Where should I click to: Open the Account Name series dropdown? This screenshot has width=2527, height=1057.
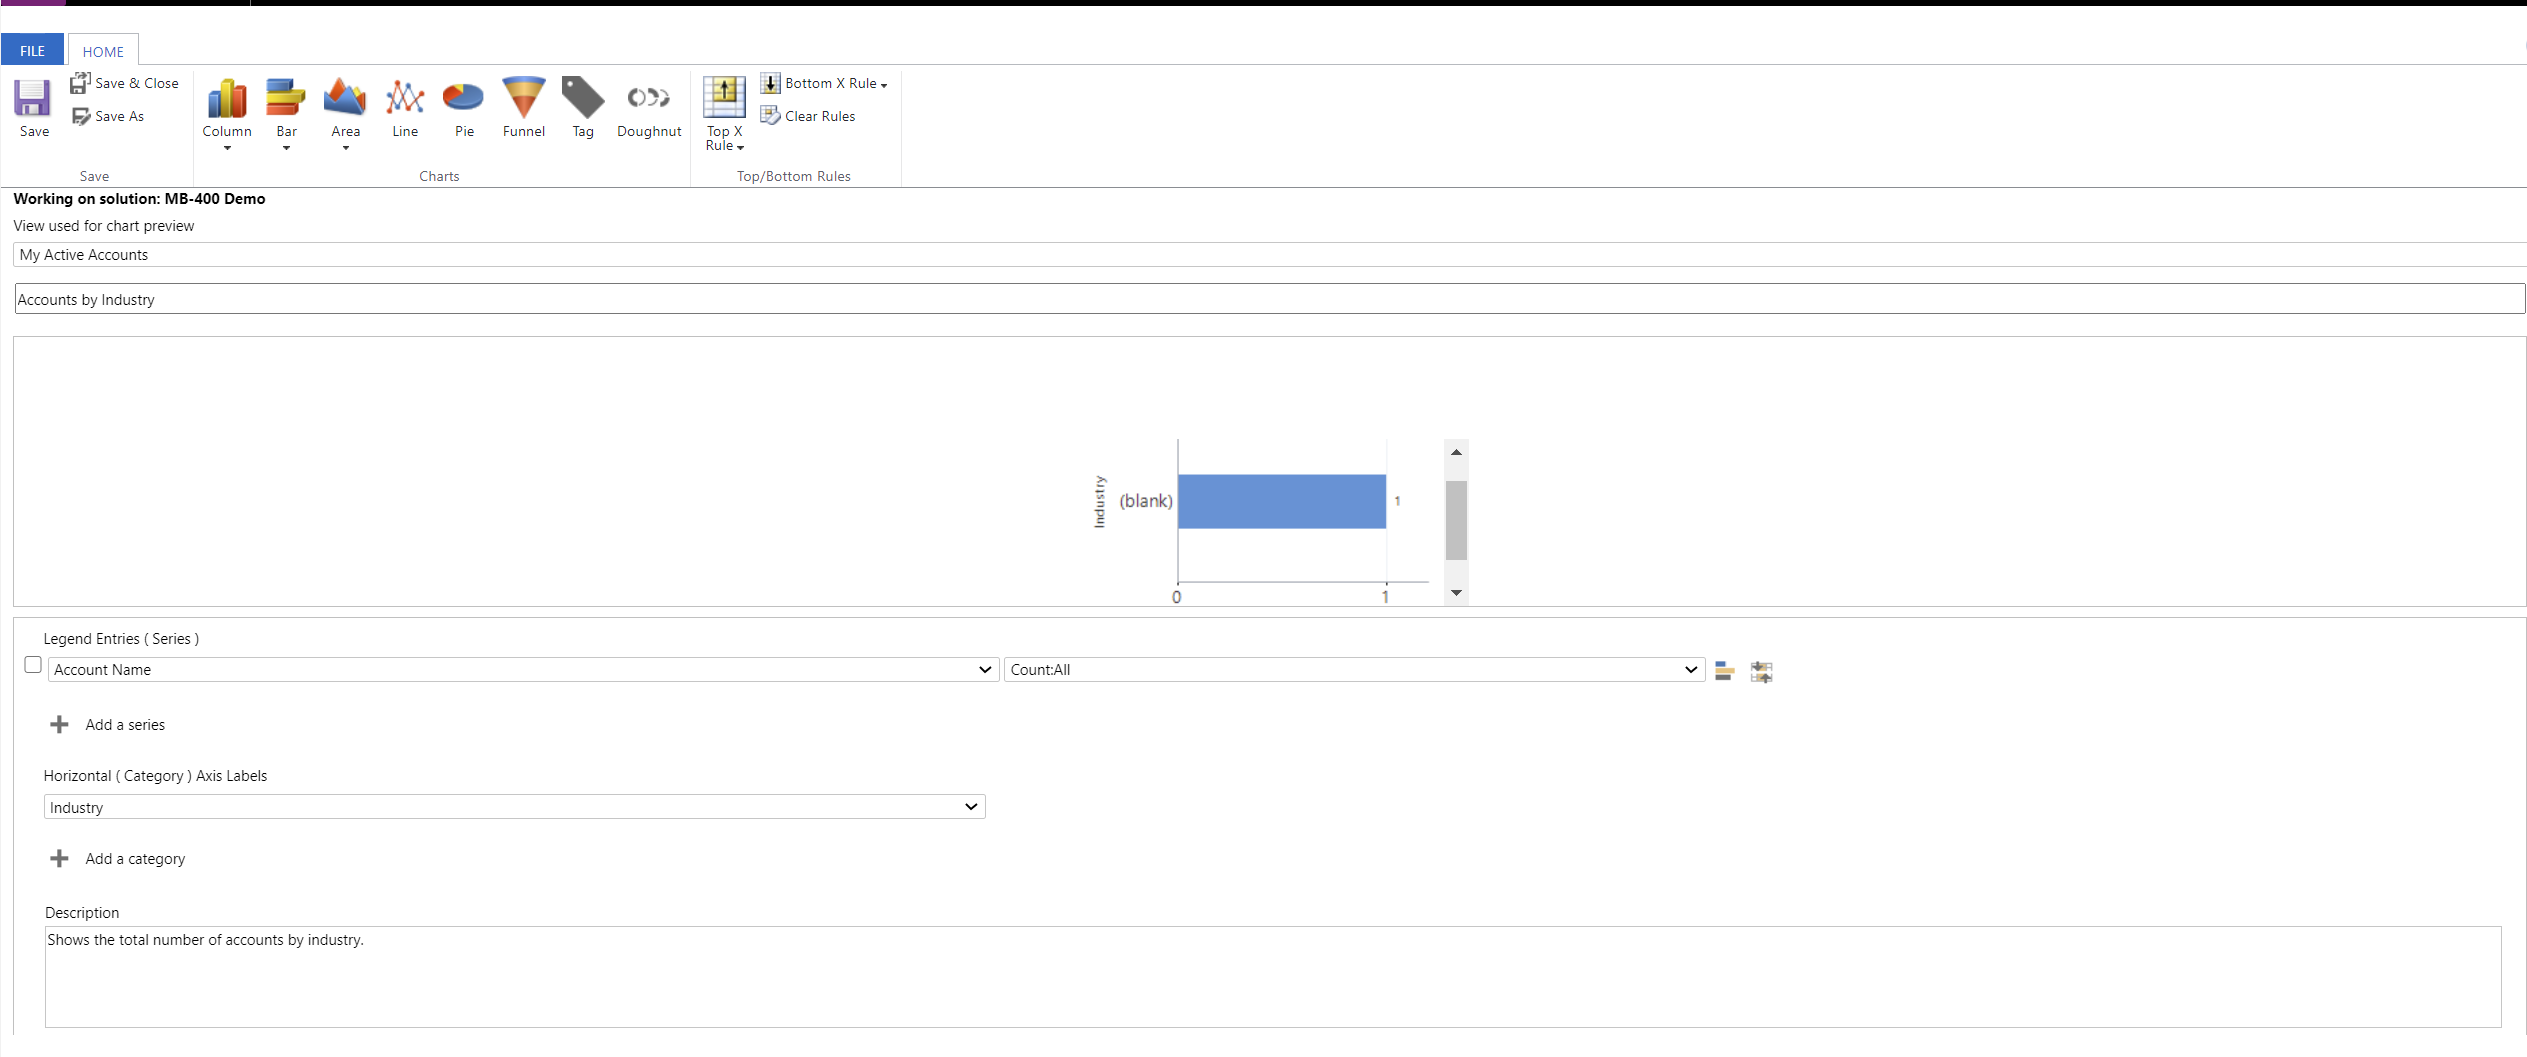coord(523,669)
